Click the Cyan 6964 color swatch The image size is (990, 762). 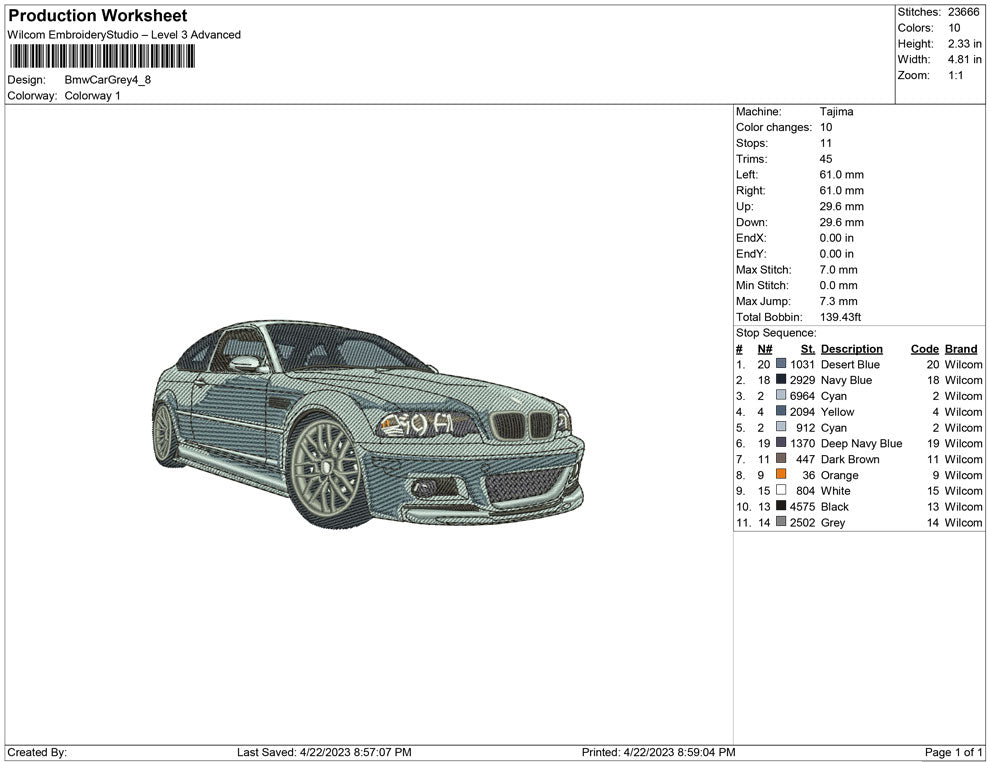pos(781,397)
